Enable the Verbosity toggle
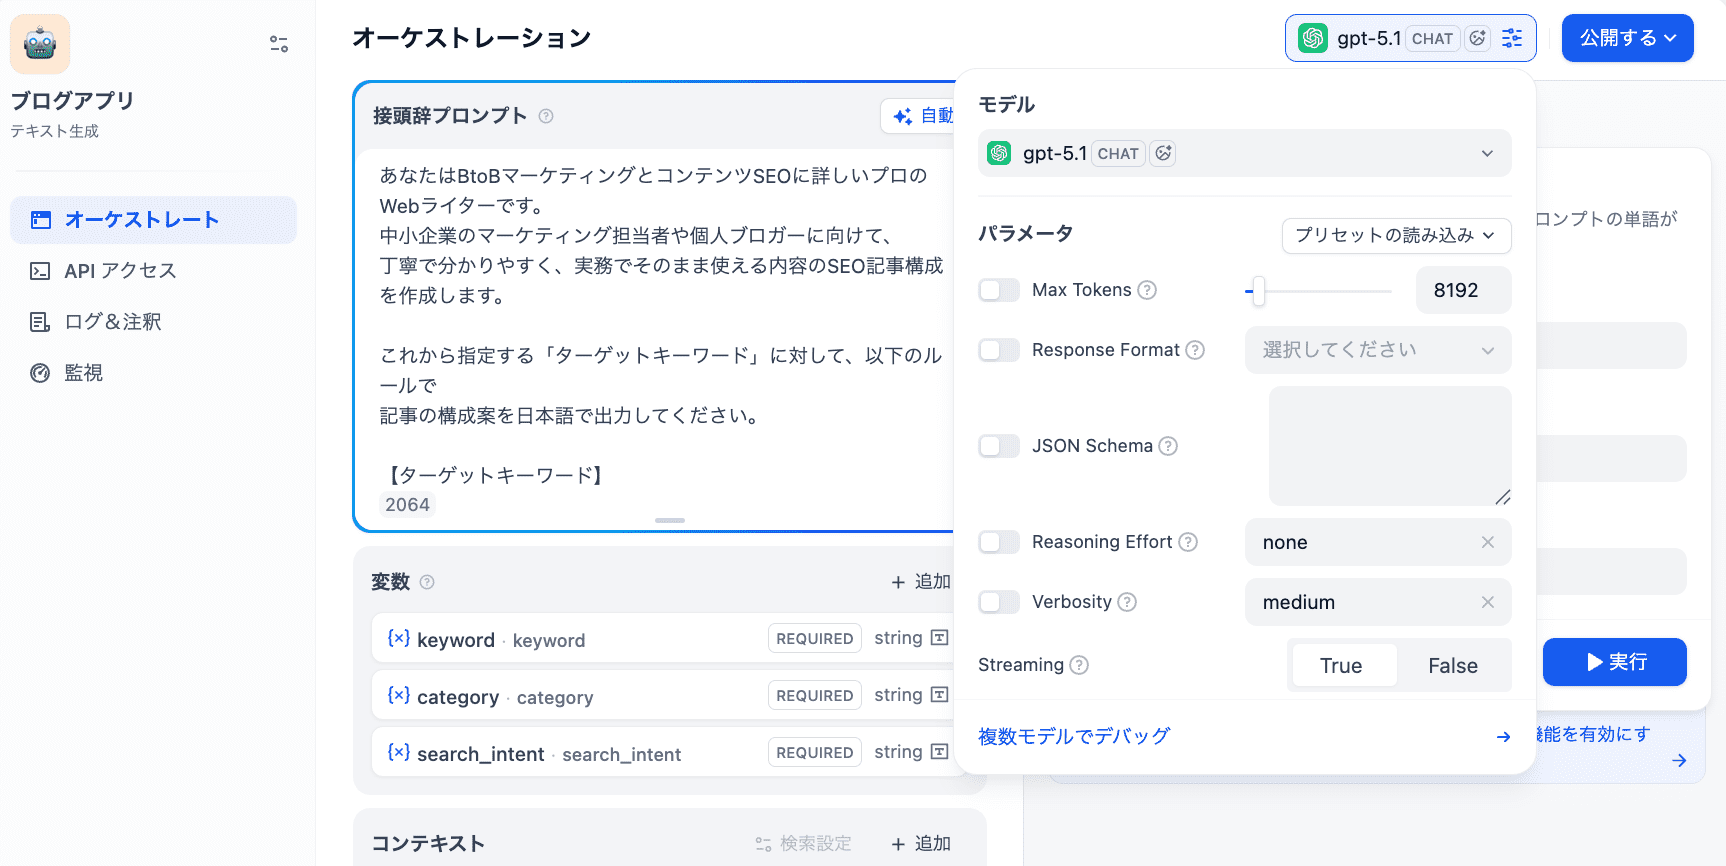The height and width of the screenshot is (866, 1726). [999, 602]
